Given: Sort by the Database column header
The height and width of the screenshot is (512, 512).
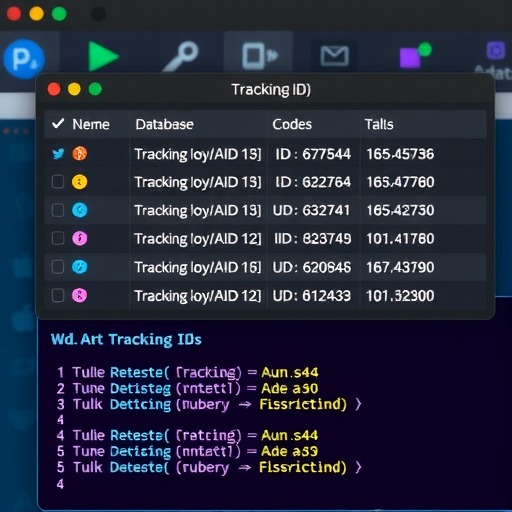Looking at the screenshot, I should 164,124.
